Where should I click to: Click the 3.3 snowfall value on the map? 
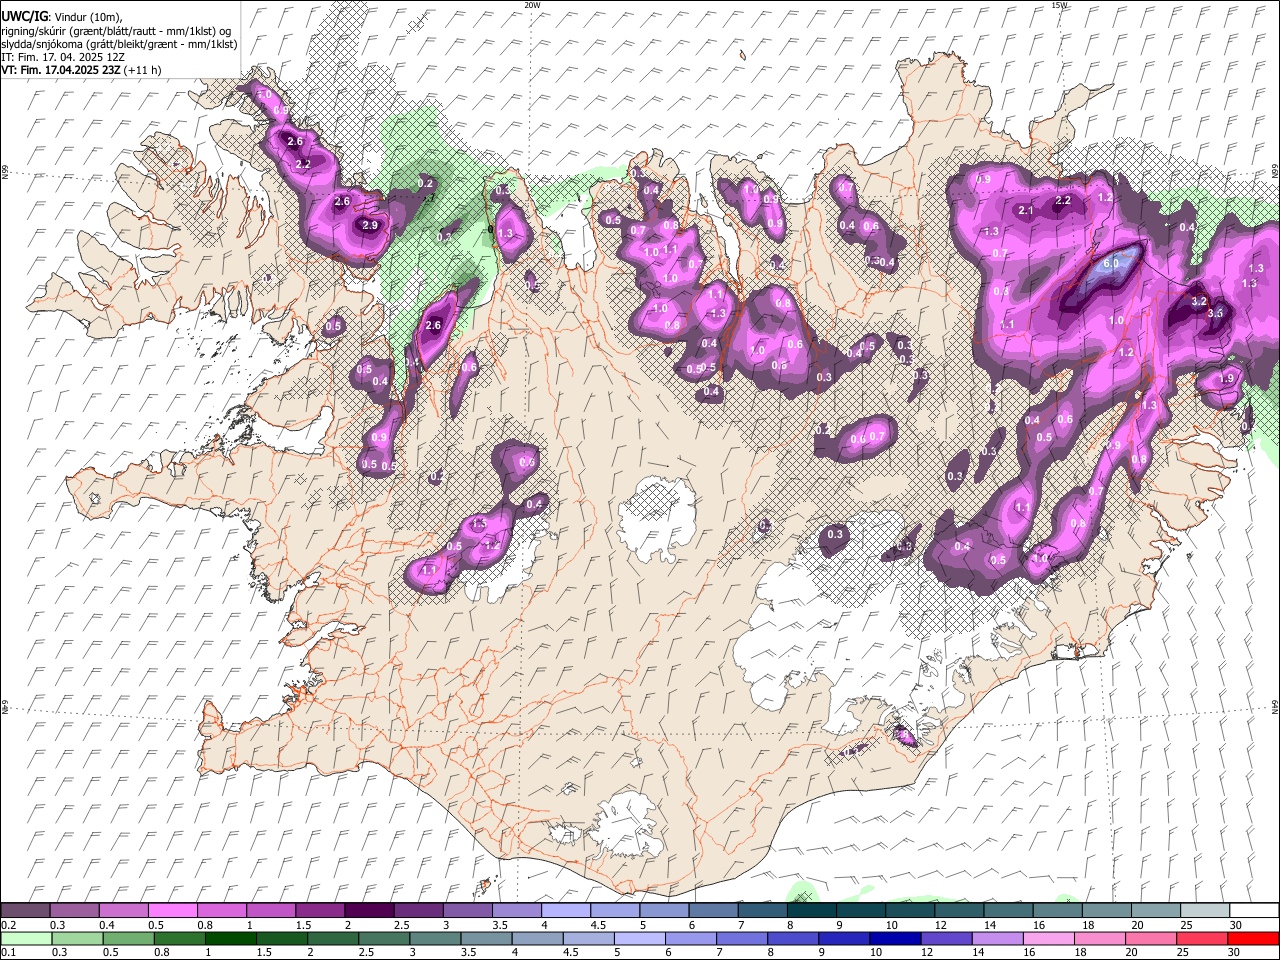coord(1216,313)
